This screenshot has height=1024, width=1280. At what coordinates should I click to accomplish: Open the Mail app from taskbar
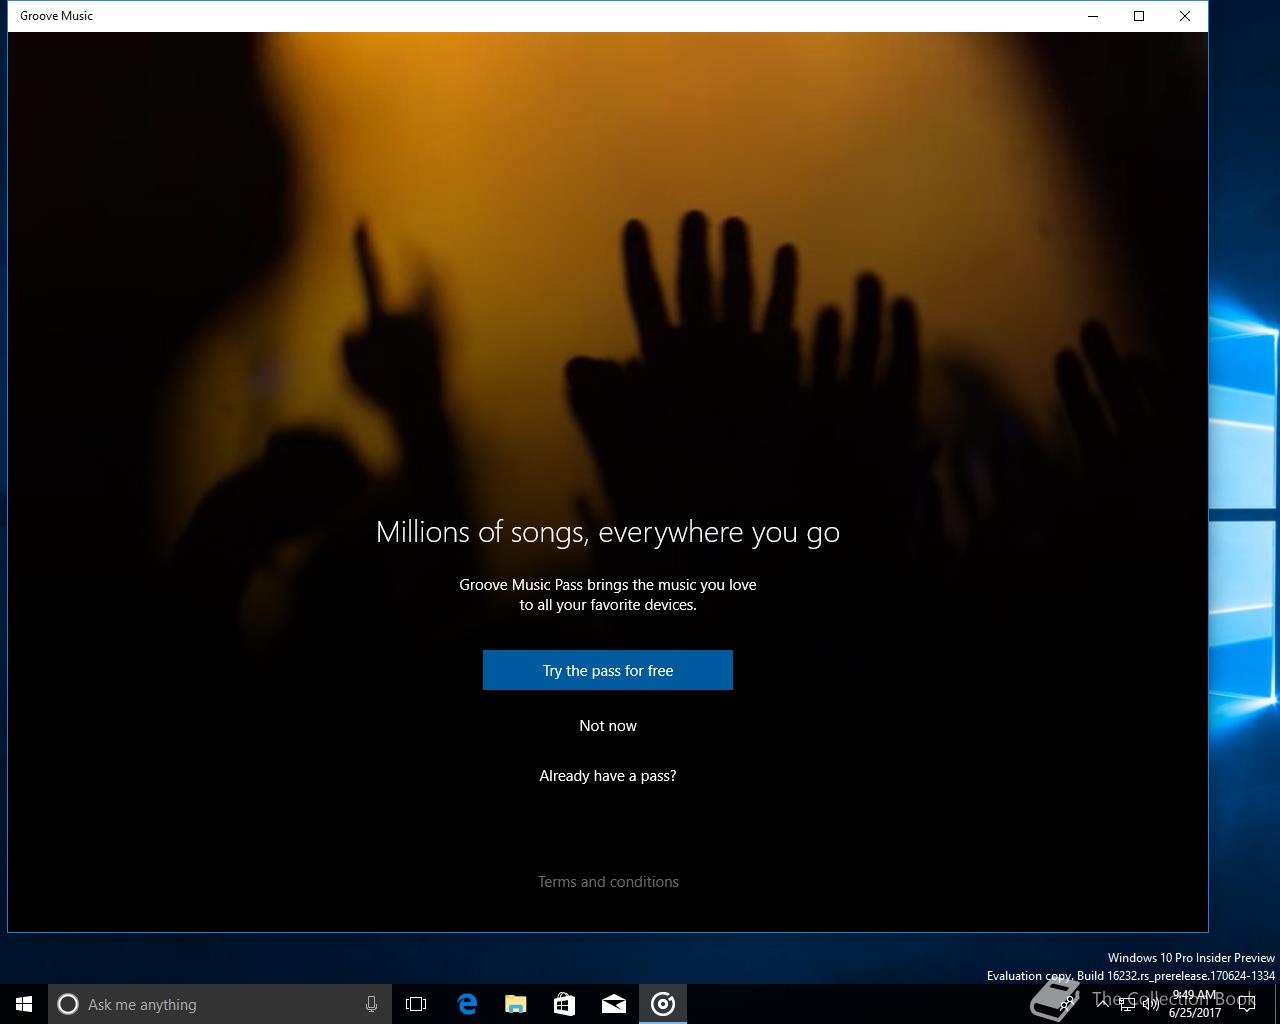tap(613, 1004)
